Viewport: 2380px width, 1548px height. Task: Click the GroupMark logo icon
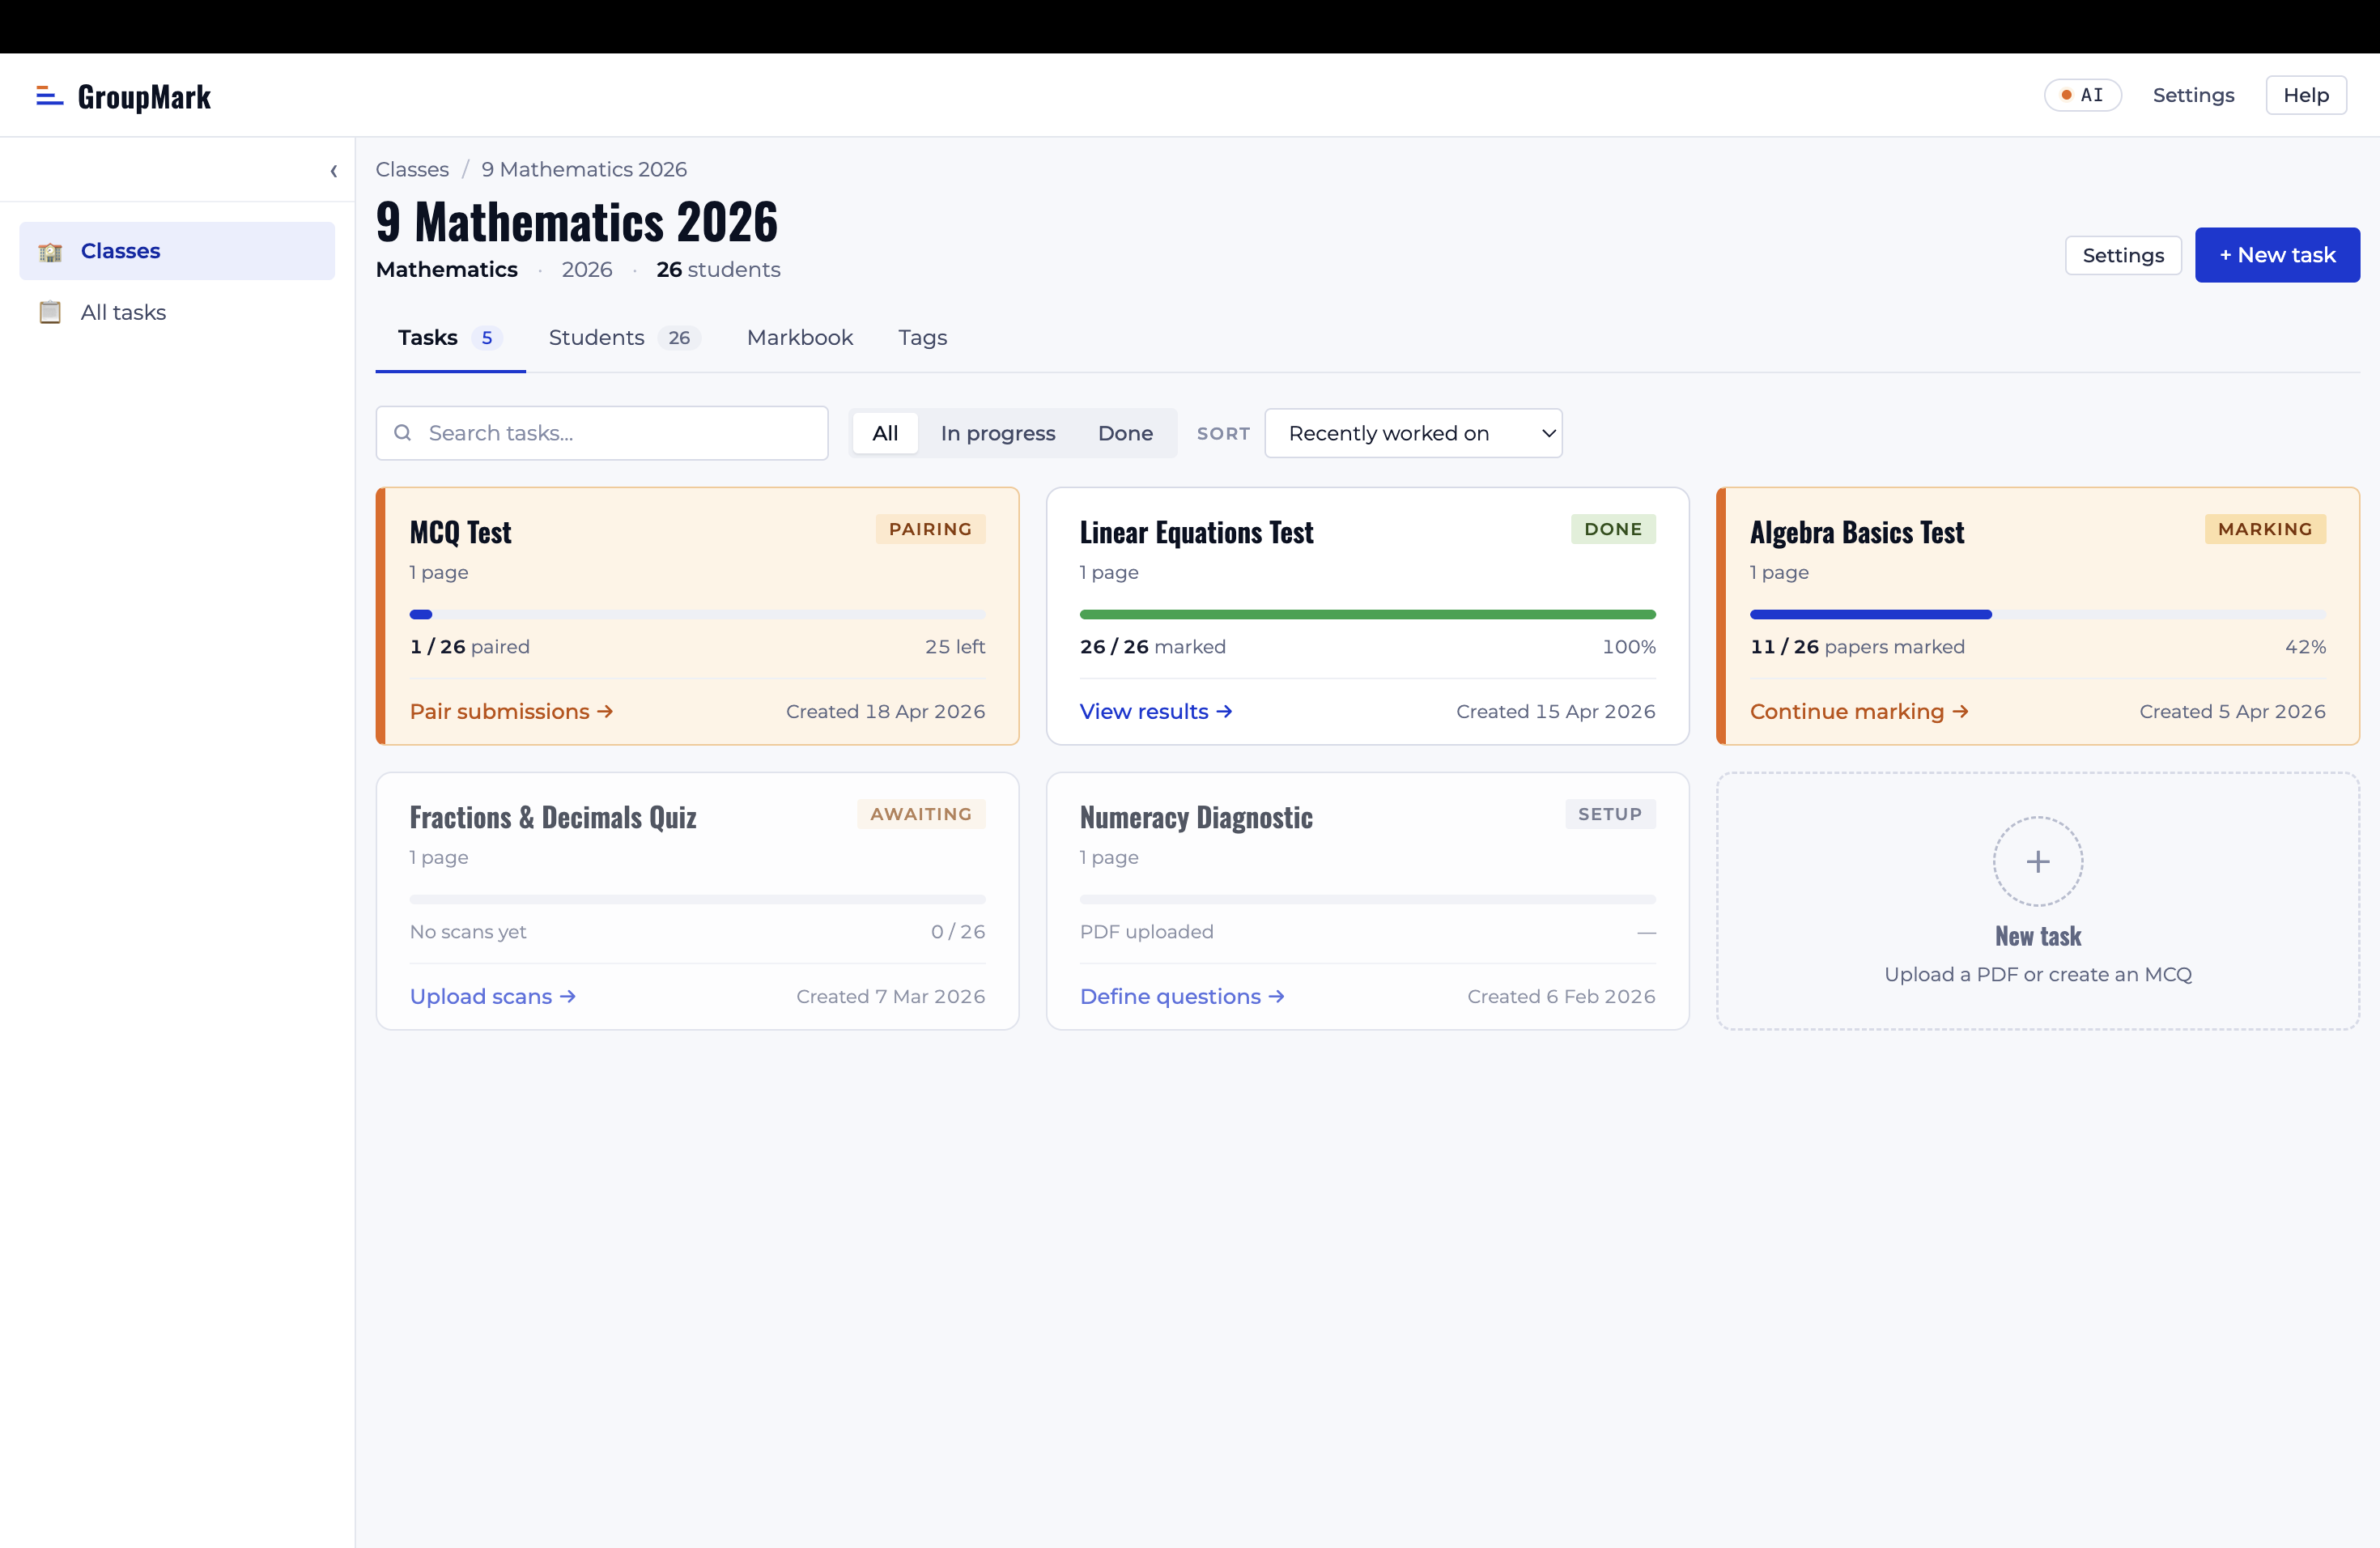point(47,95)
